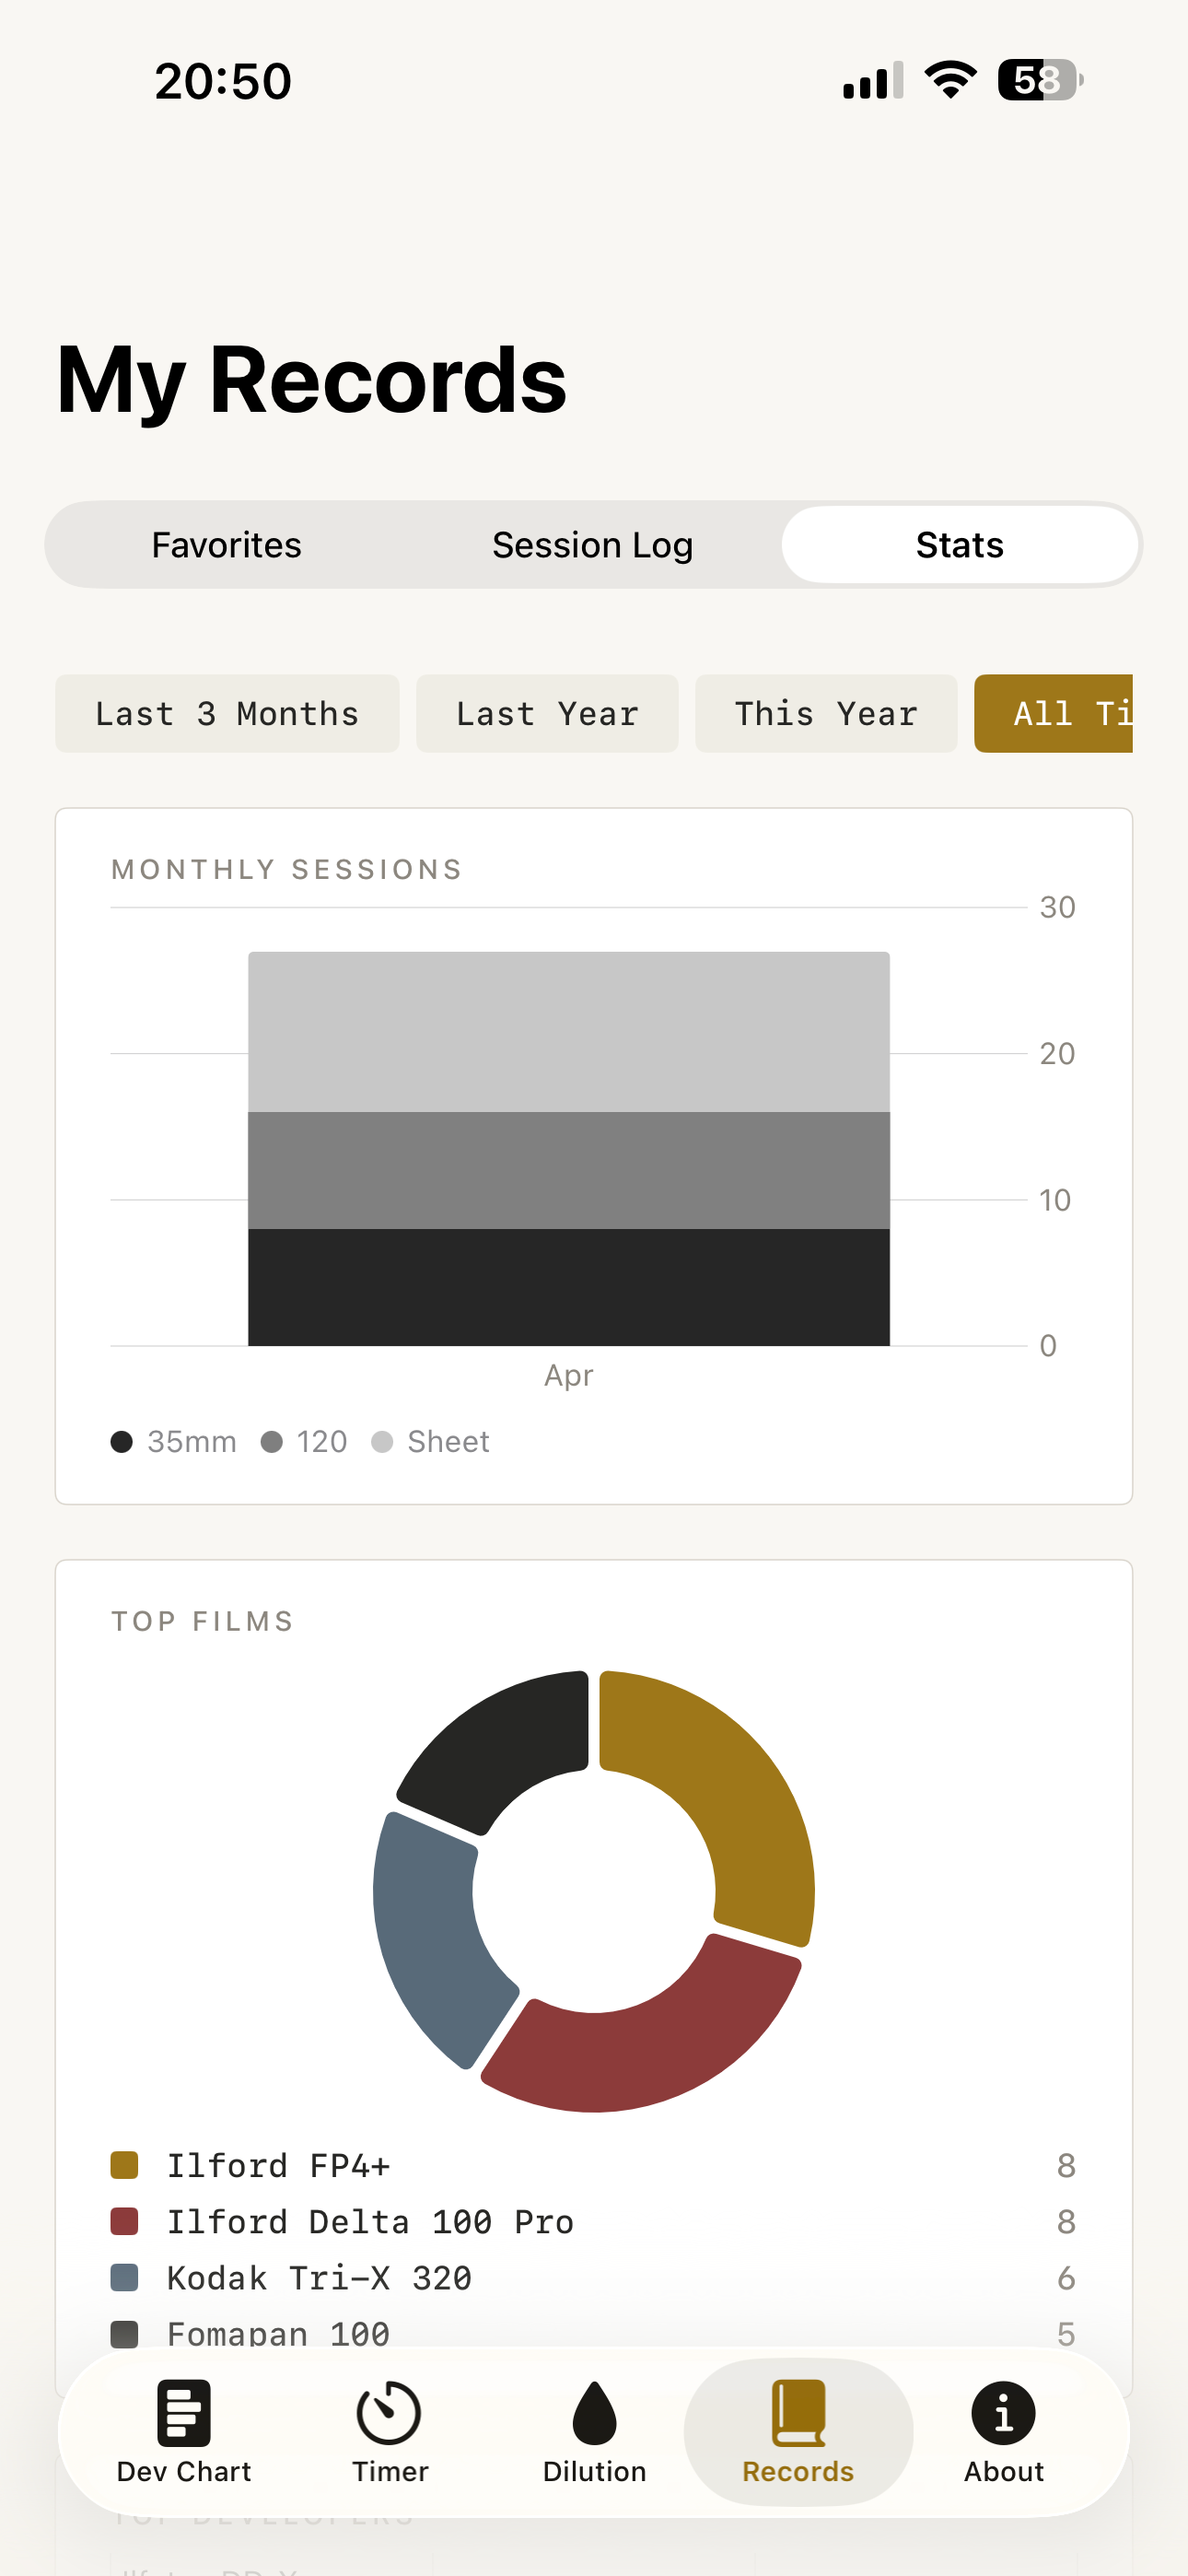
Task: Select the Stats tab
Action: click(x=960, y=545)
